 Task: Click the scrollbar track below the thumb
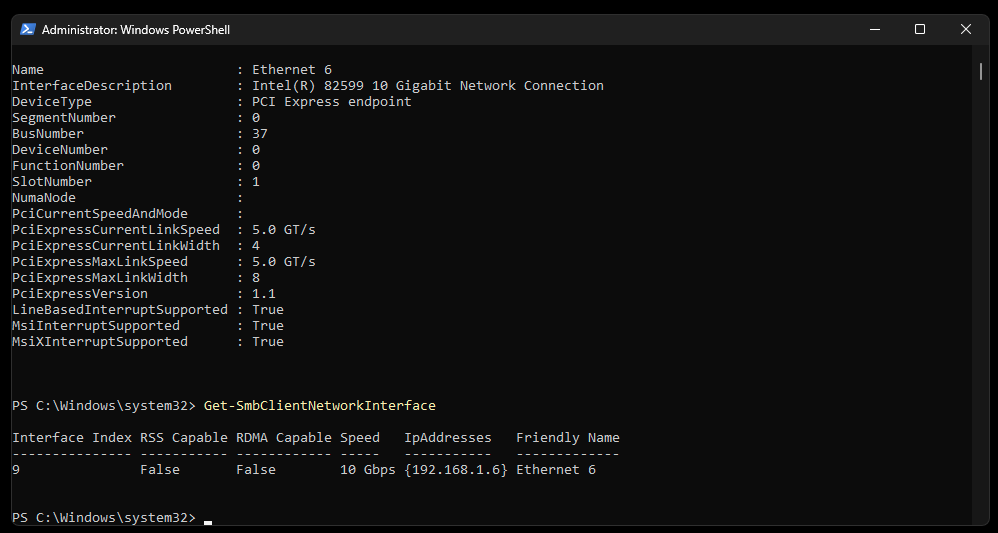[x=981, y=300]
